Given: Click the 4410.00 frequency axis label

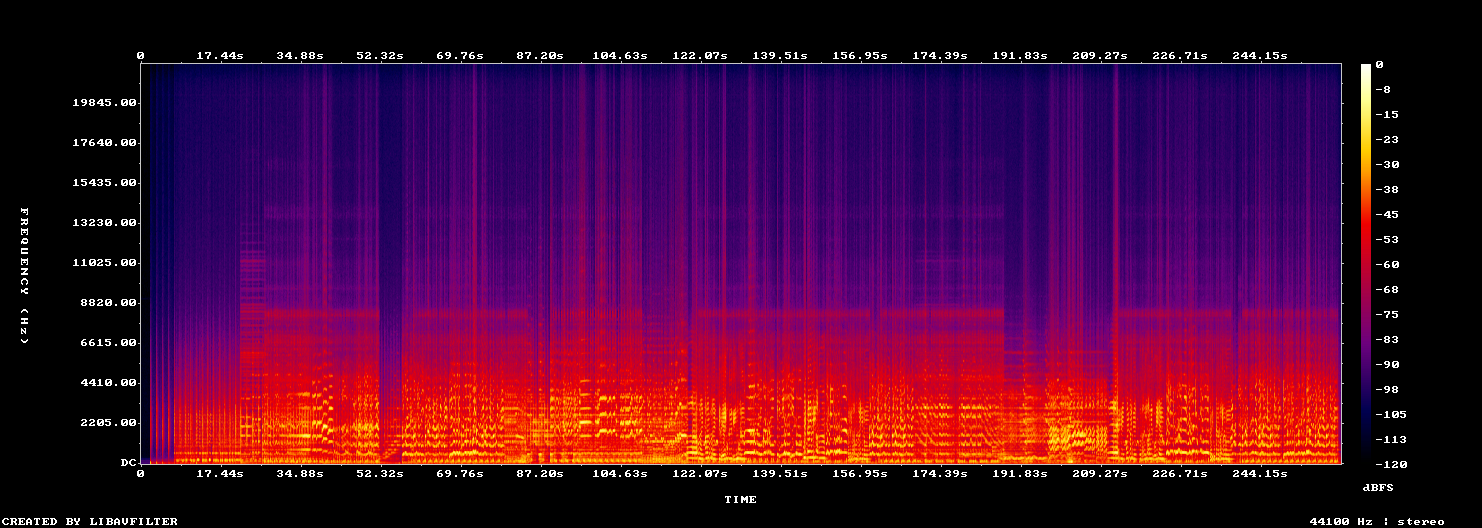Looking at the screenshot, I should tap(108, 383).
